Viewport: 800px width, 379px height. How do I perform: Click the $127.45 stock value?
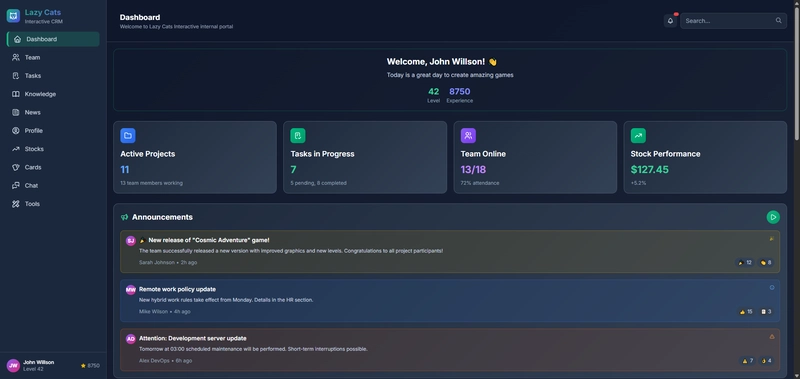(649, 170)
